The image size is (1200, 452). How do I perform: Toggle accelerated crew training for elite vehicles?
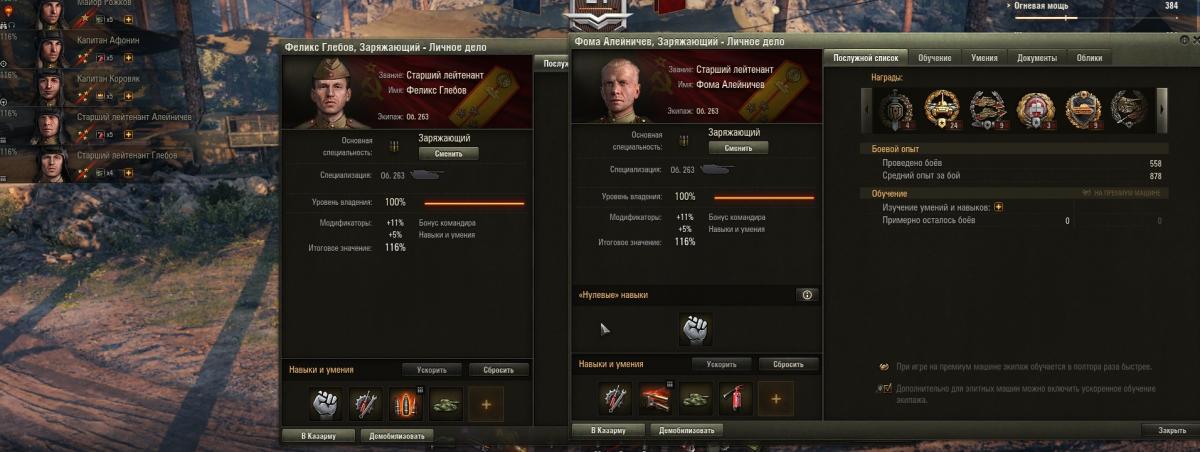point(884,388)
